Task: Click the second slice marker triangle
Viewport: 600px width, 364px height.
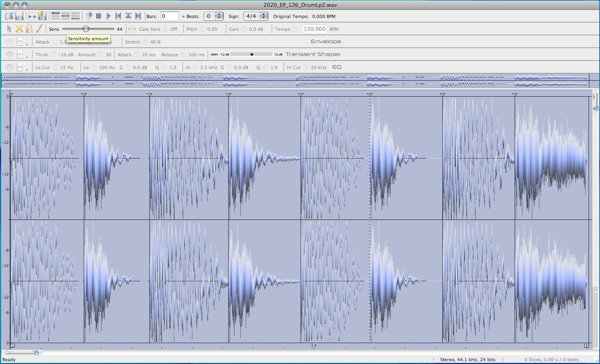Action: point(84,94)
